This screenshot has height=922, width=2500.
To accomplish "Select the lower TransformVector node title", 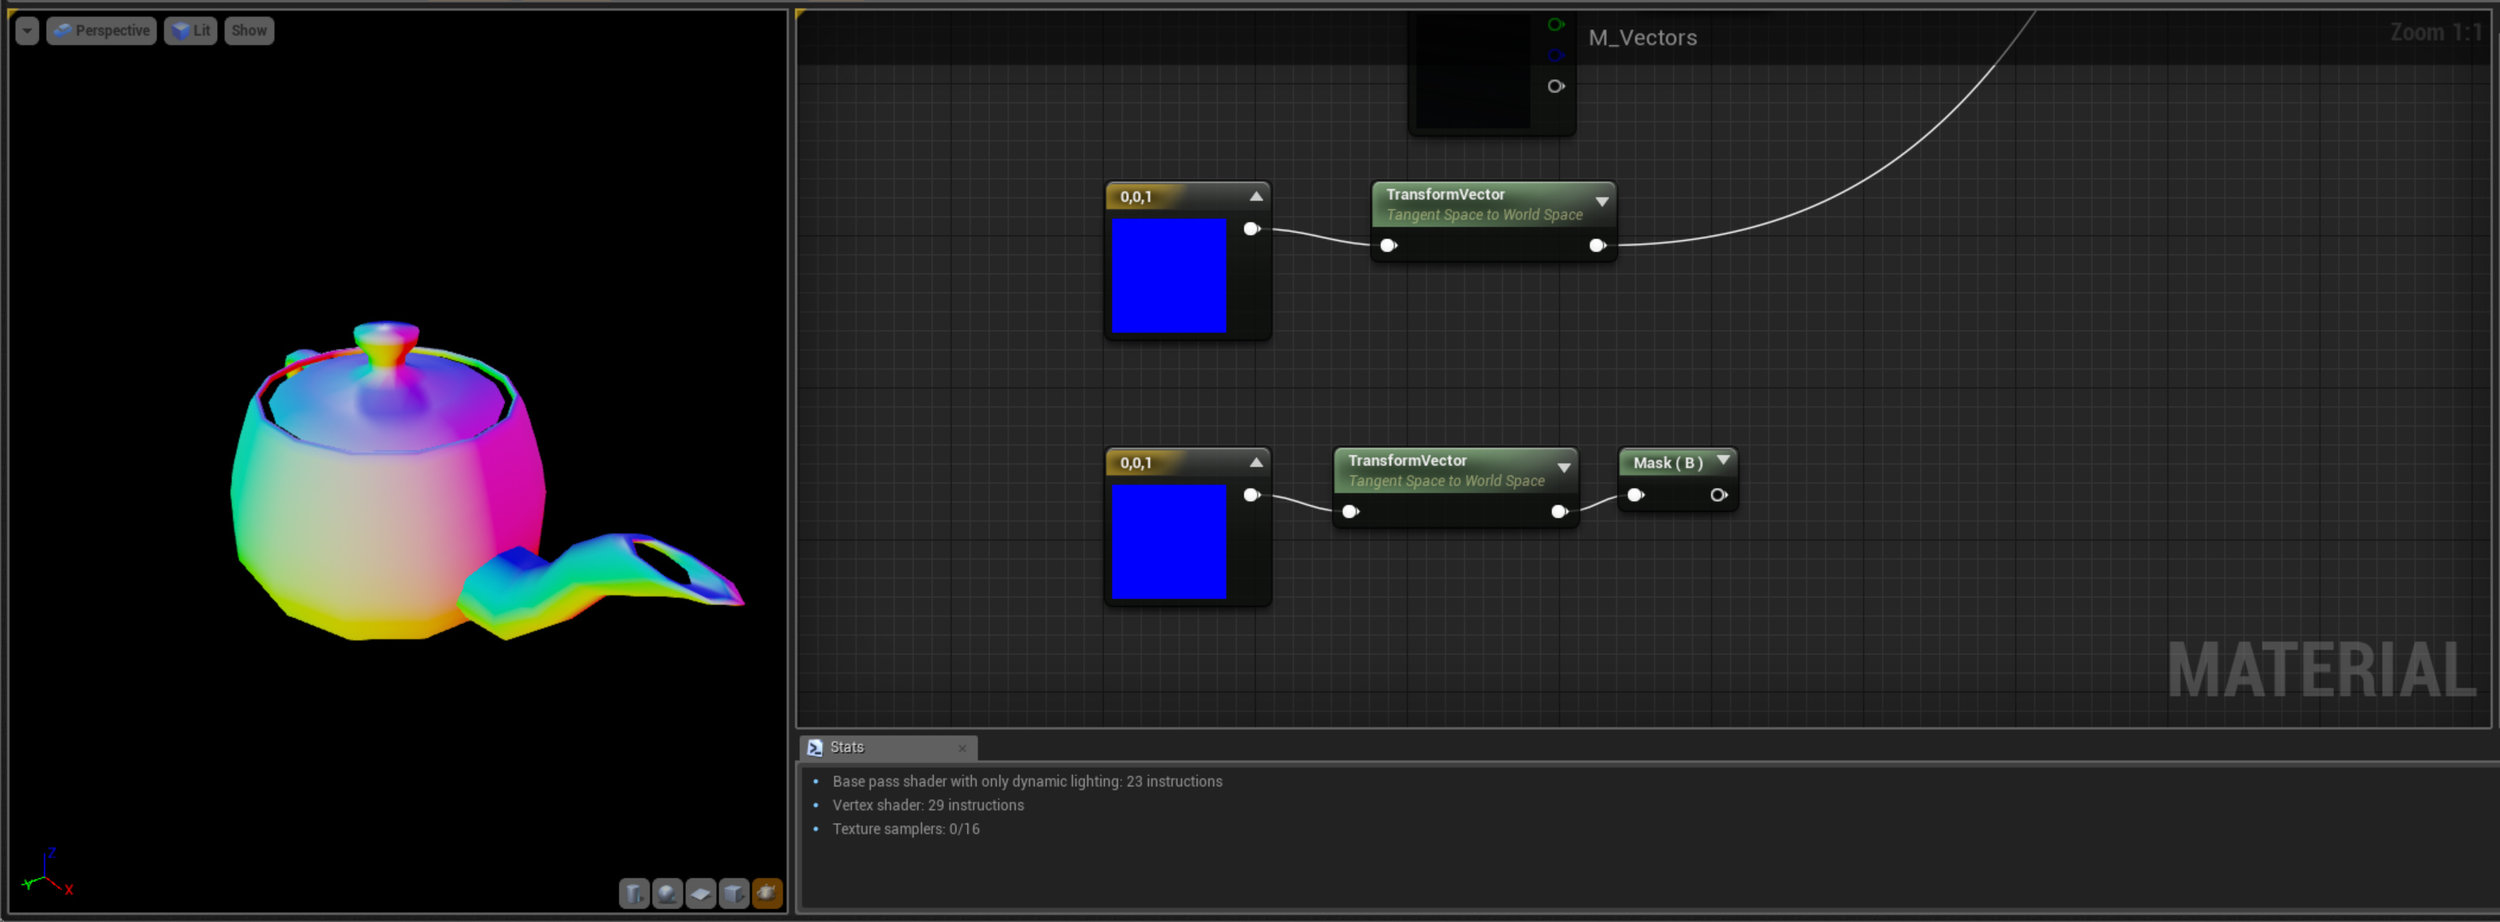I will tap(1407, 460).
